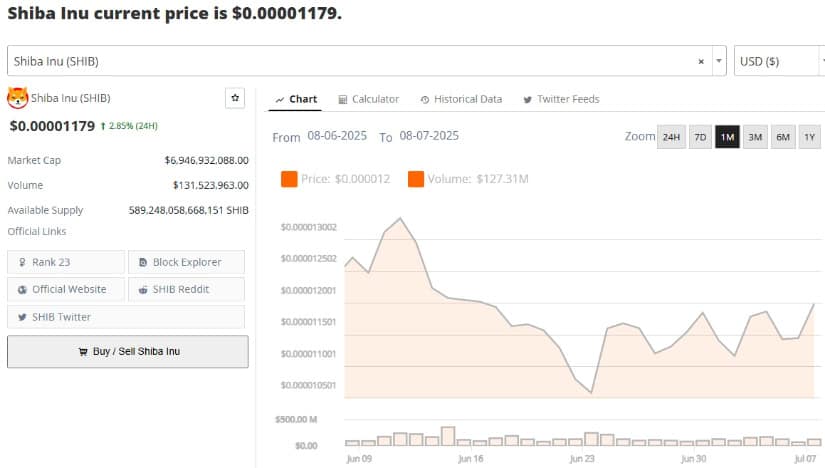Click the rank medal icon beside Rank 23
Viewport: 825px width, 468px height.
click(22, 262)
